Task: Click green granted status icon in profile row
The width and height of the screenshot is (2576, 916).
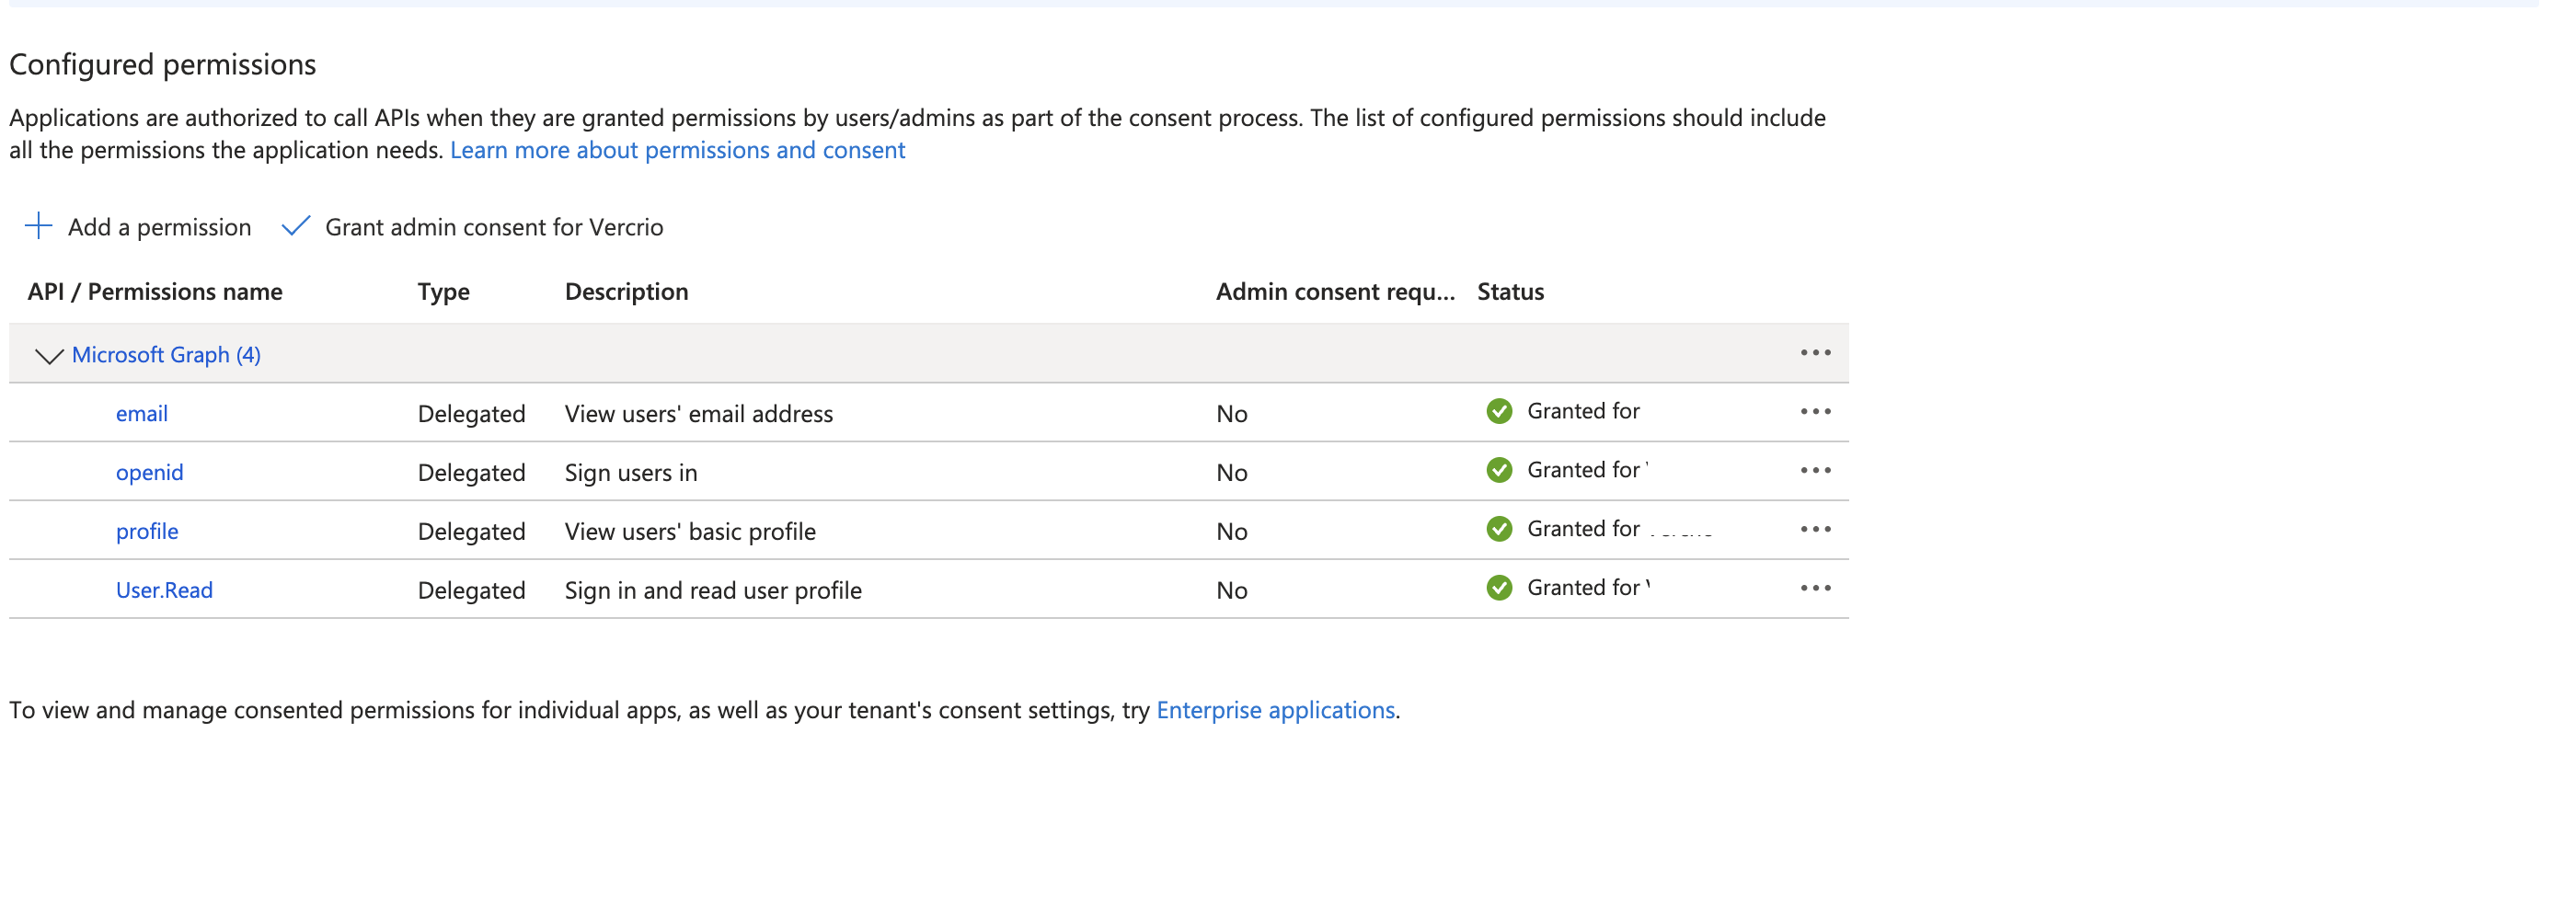Action: click(1499, 529)
